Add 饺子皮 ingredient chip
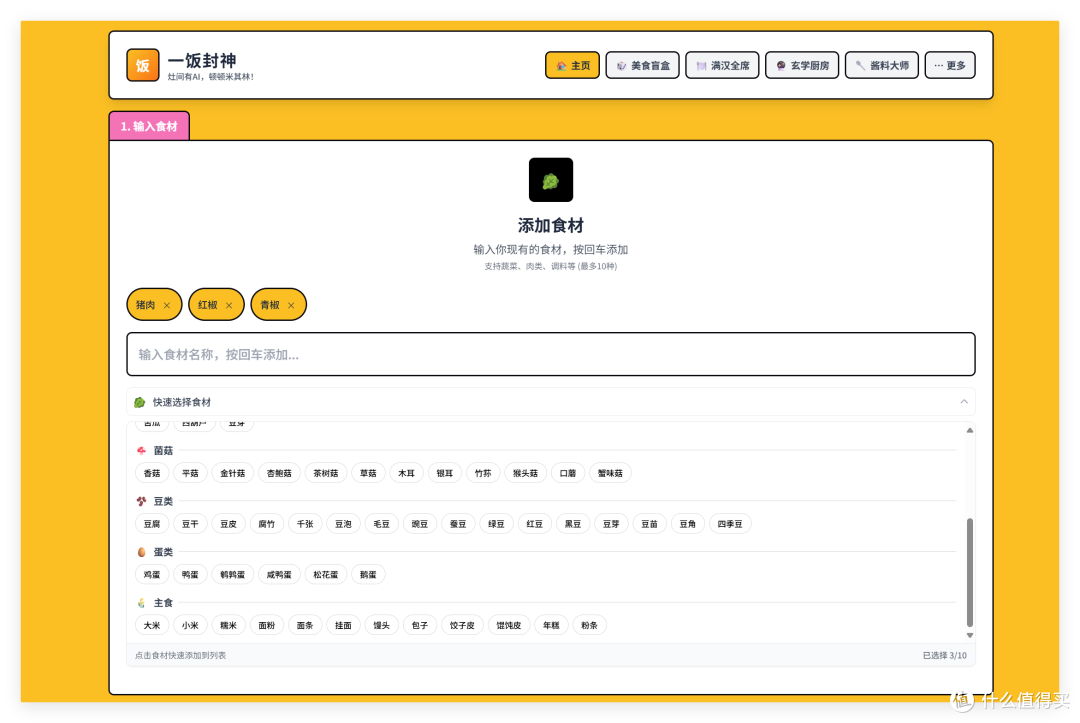1080x723 pixels. (462, 625)
